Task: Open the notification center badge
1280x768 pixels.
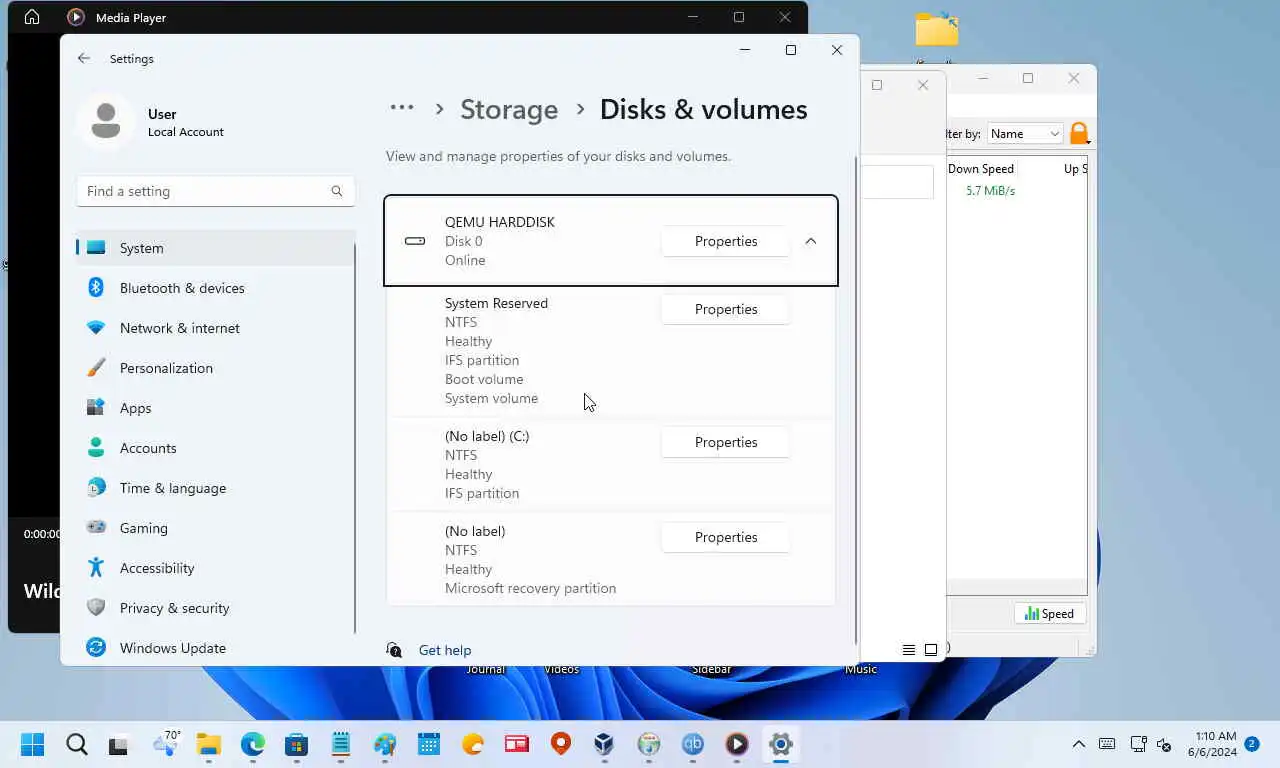Action: tap(1252, 744)
